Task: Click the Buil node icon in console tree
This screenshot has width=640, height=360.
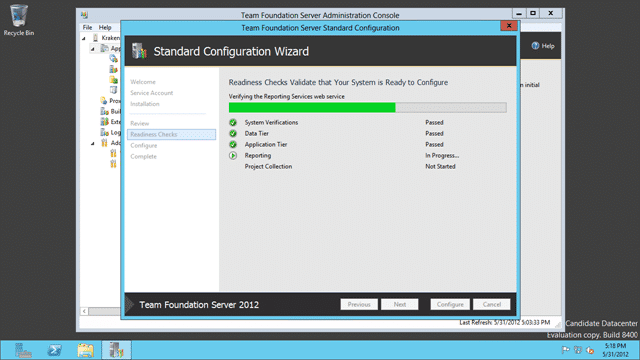Action: point(104,111)
